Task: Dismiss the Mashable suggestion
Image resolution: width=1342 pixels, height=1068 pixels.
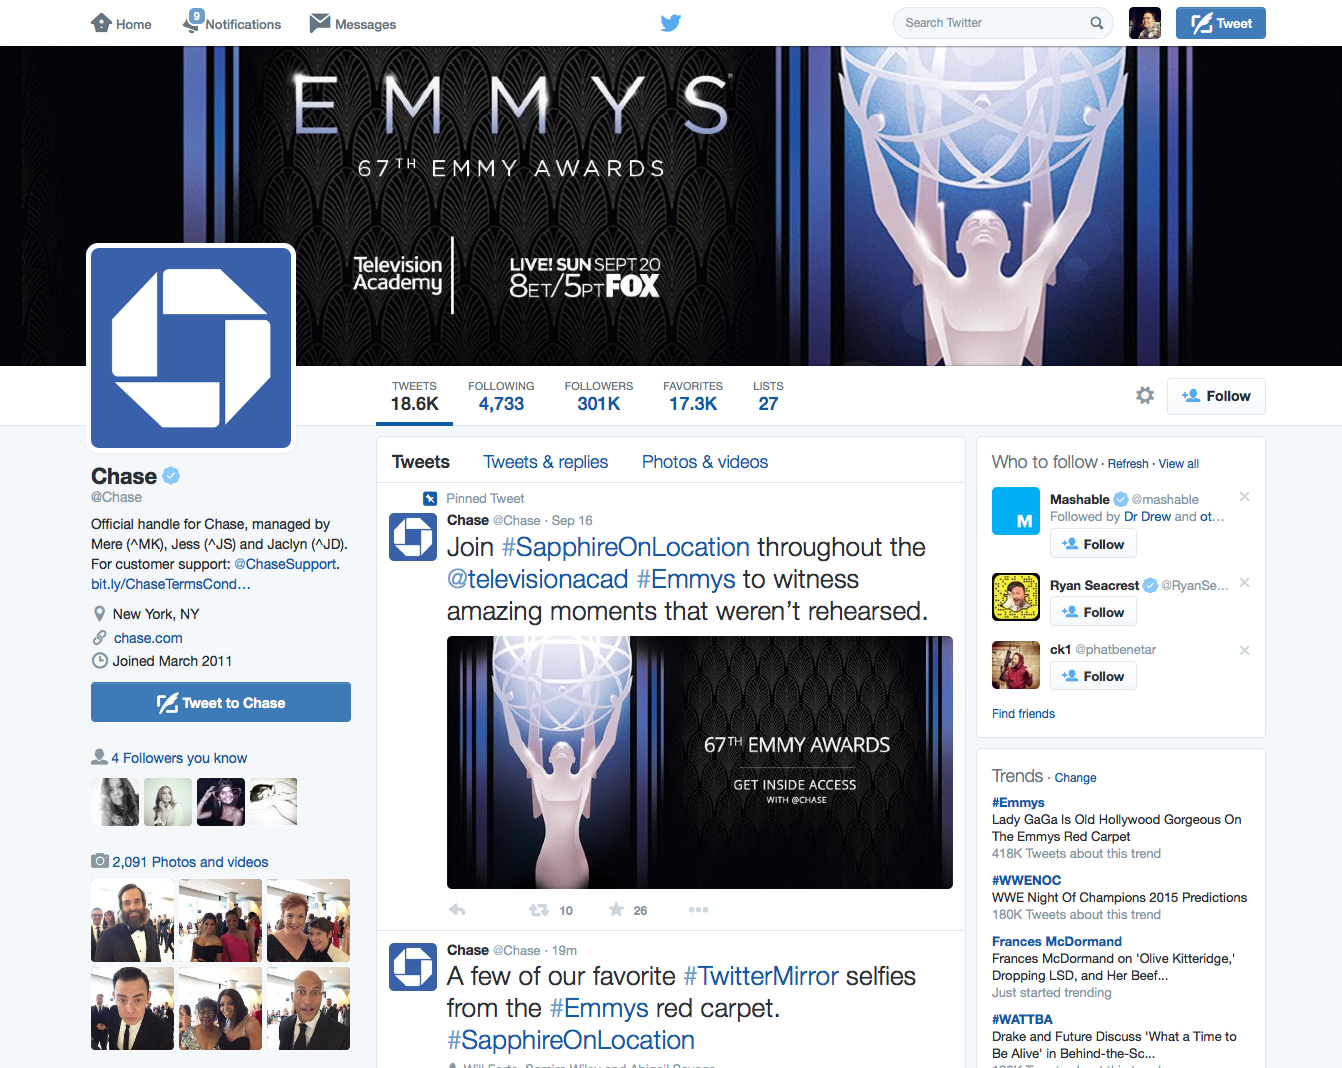Action: 1245,496
